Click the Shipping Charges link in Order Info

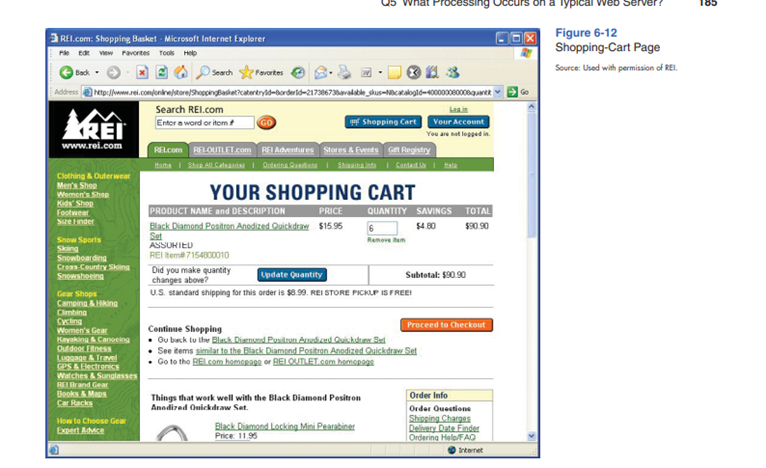pos(440,419)
